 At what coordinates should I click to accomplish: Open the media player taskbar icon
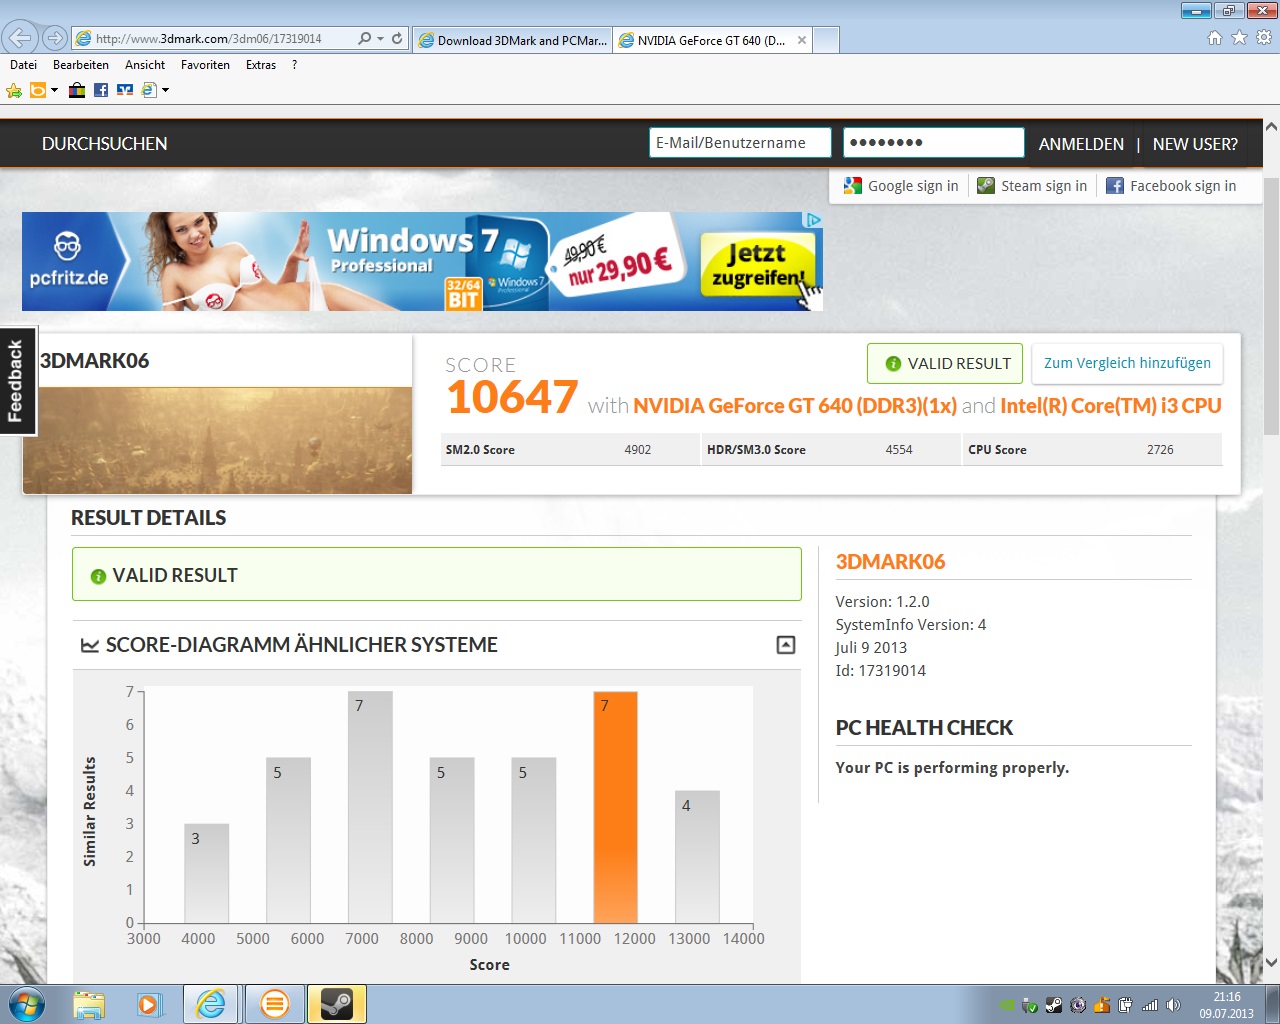pyautogui.click(x=149, y=1004)
